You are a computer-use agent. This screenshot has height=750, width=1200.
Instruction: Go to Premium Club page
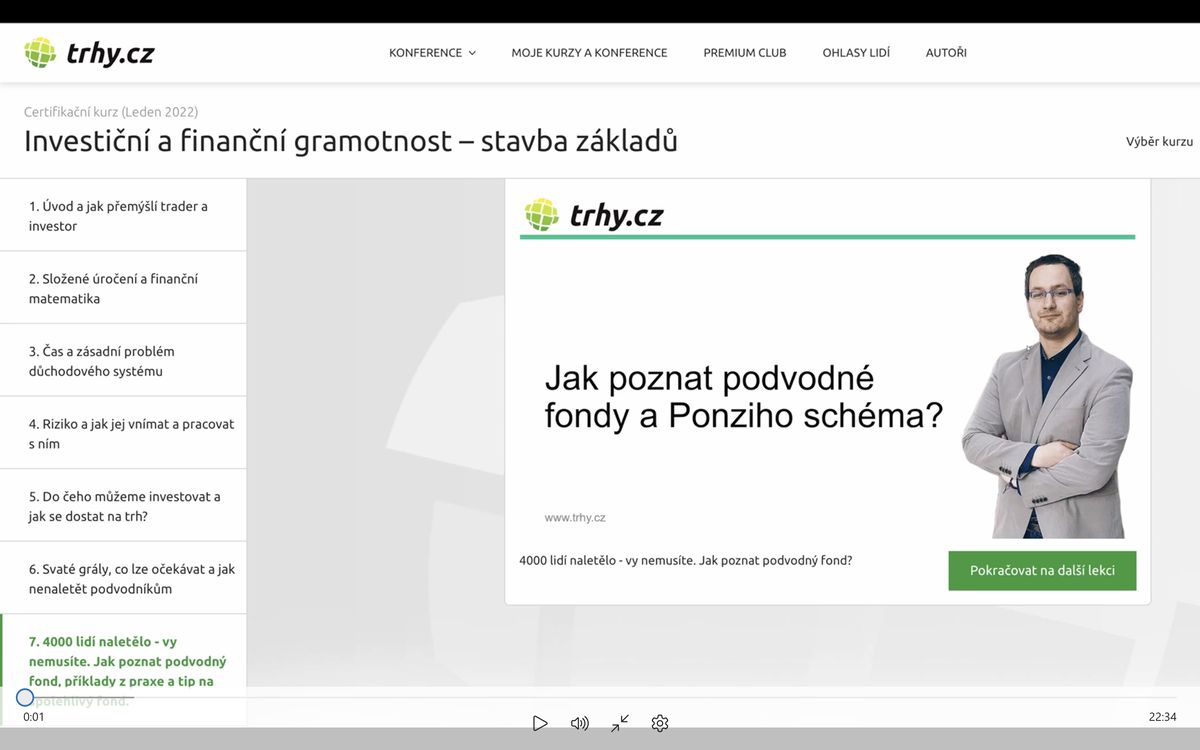pos(745,53)
